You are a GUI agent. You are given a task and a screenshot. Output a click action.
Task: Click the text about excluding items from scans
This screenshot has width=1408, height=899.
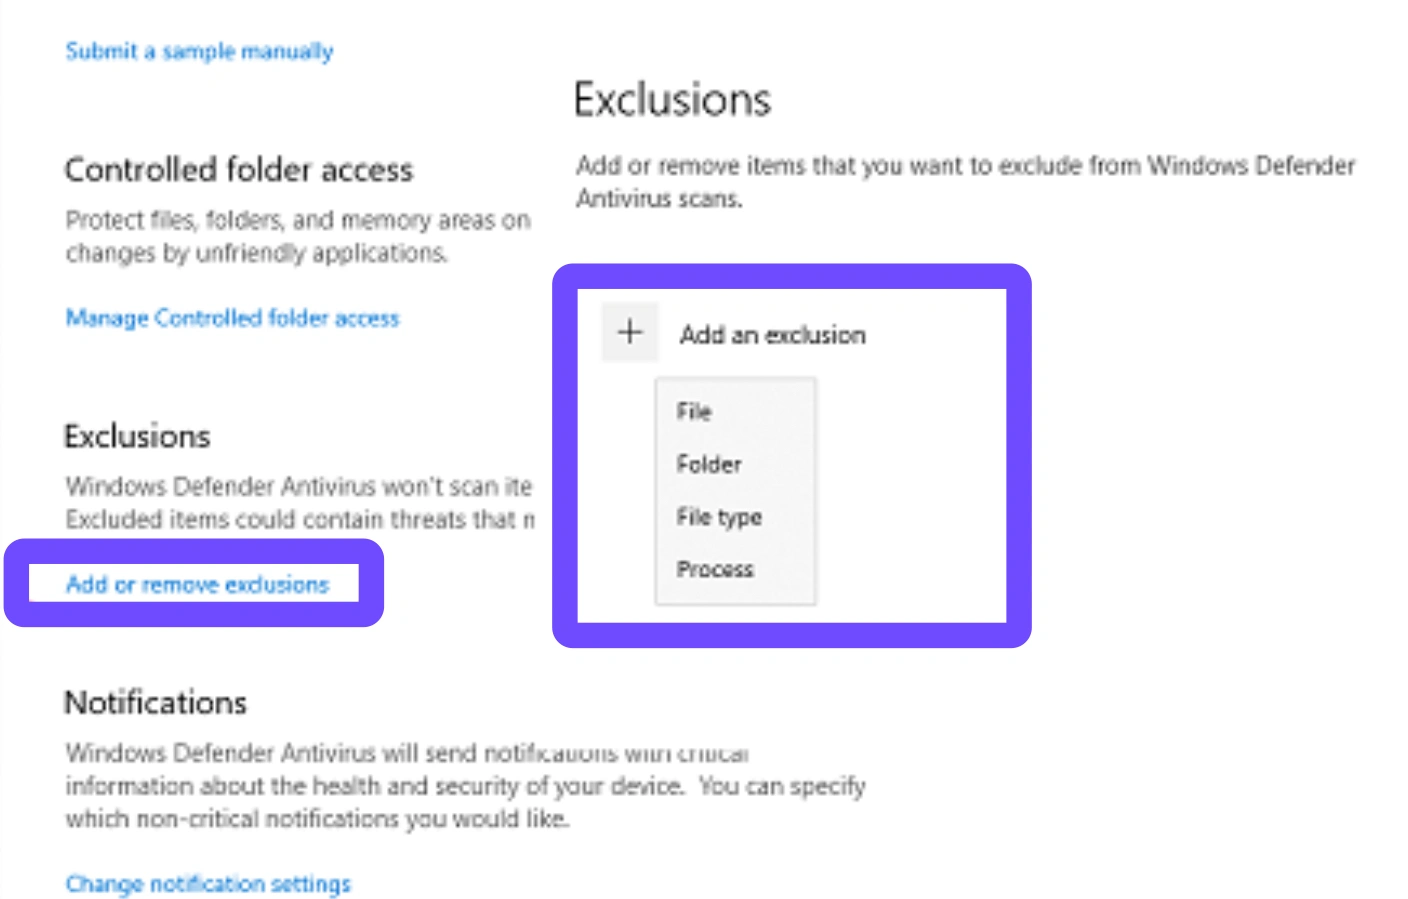coord(965,182)
